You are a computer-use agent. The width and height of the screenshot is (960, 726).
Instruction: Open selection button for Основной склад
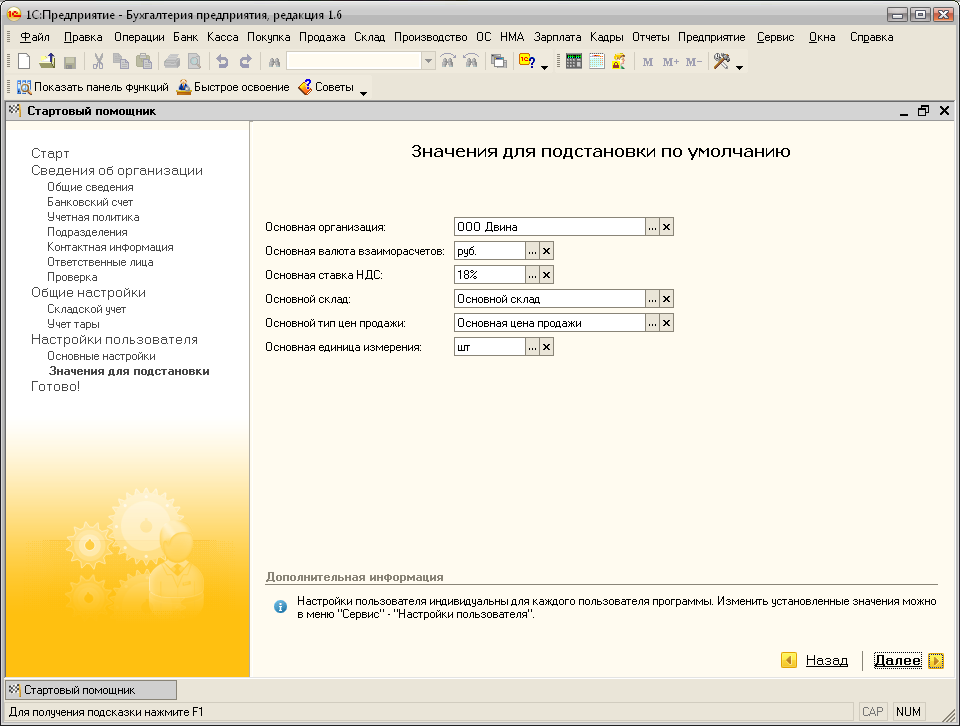pos(653,299)
